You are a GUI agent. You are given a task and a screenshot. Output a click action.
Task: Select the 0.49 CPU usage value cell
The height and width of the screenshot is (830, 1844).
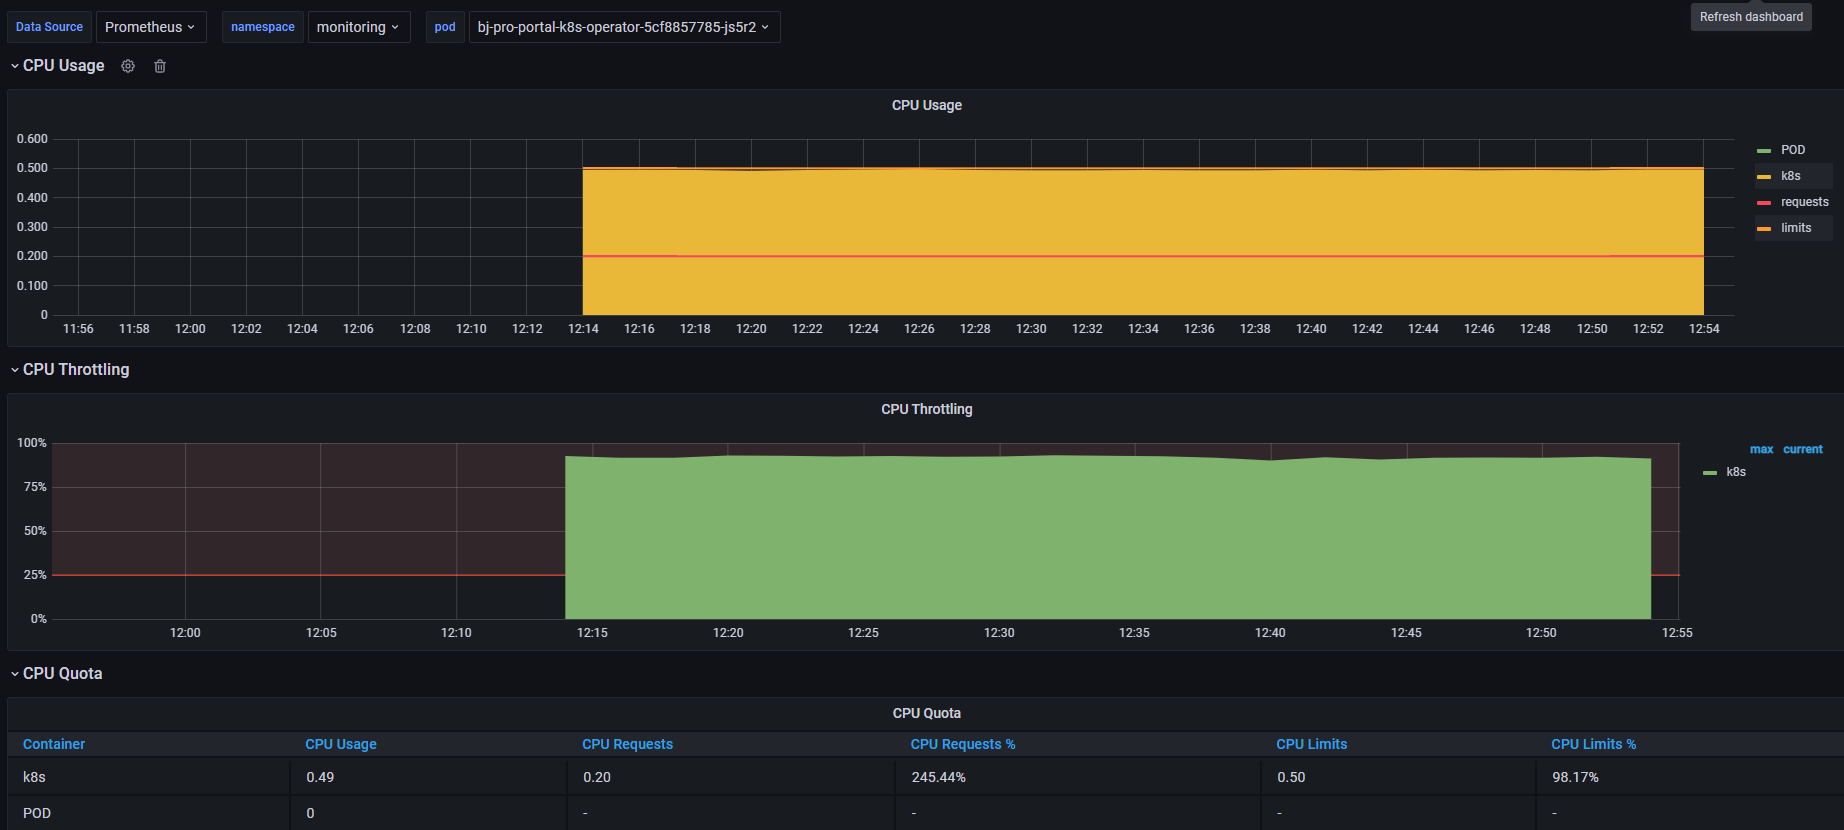pos(429,777)
